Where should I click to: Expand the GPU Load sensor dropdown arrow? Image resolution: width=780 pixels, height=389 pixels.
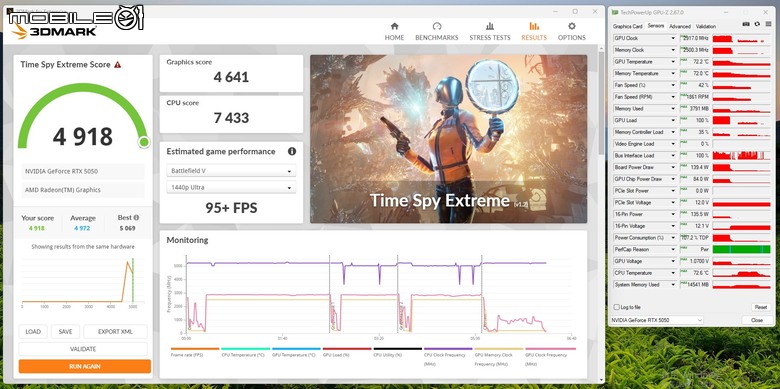point(674,120)
